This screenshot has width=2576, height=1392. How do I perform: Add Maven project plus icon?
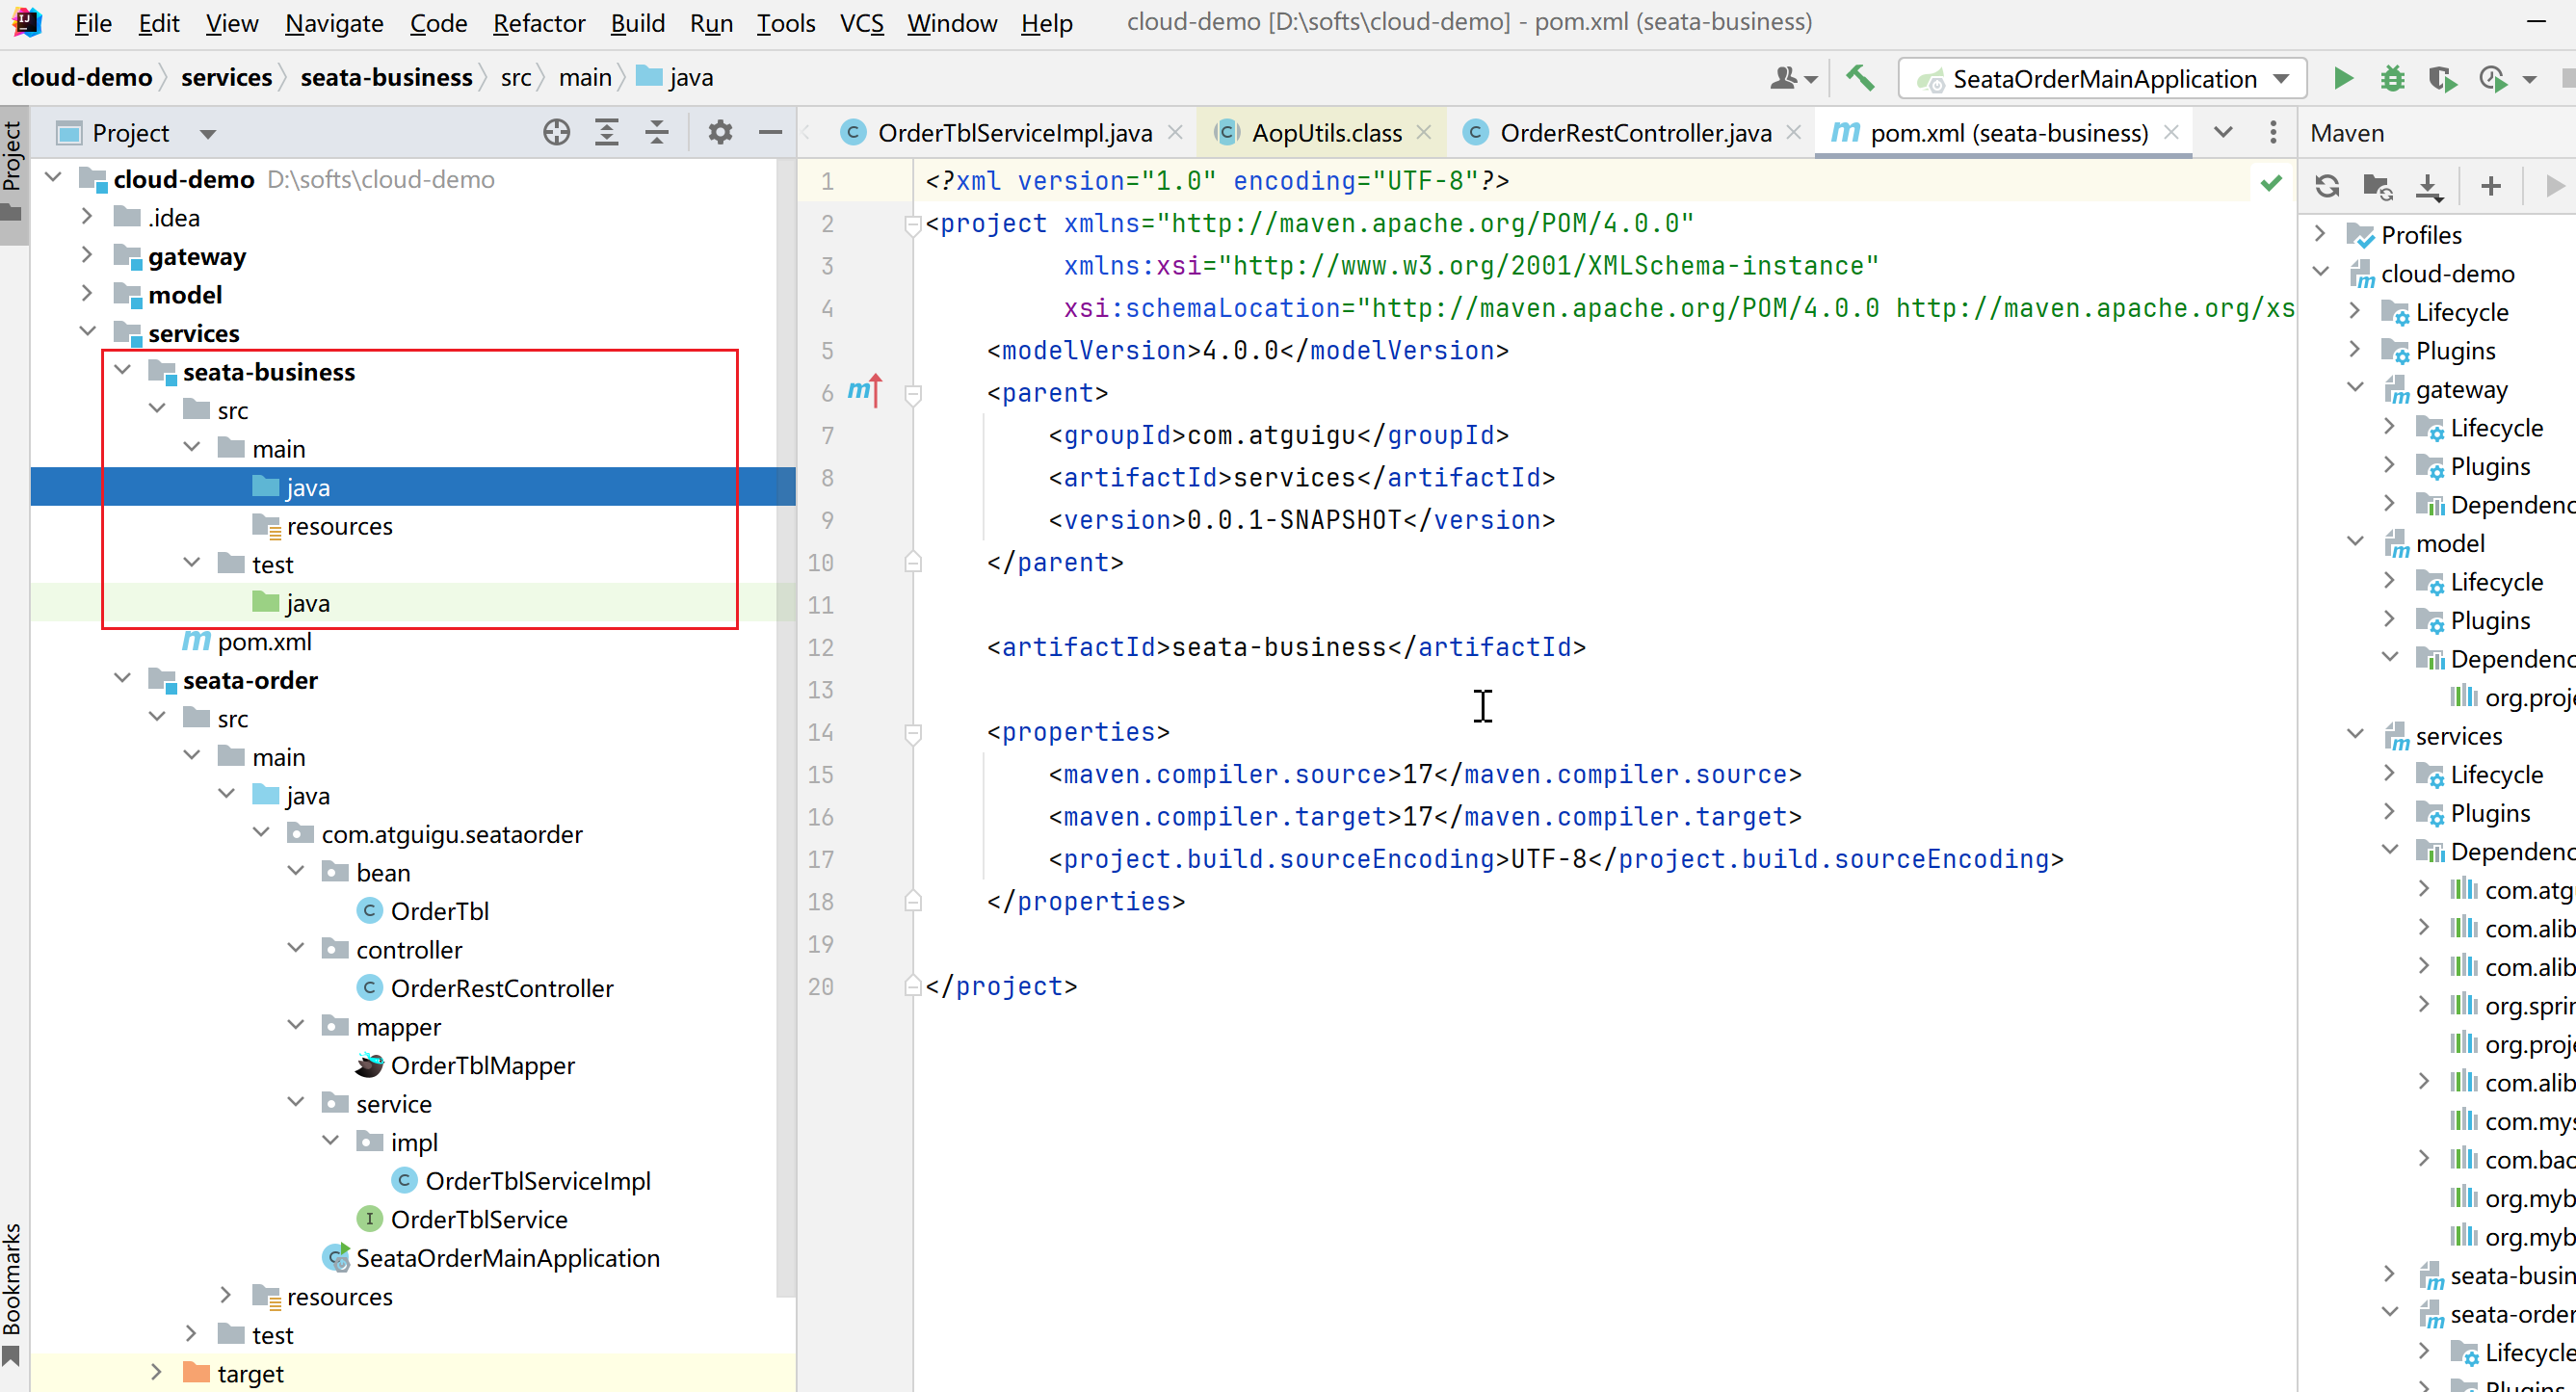point(2491,186)
